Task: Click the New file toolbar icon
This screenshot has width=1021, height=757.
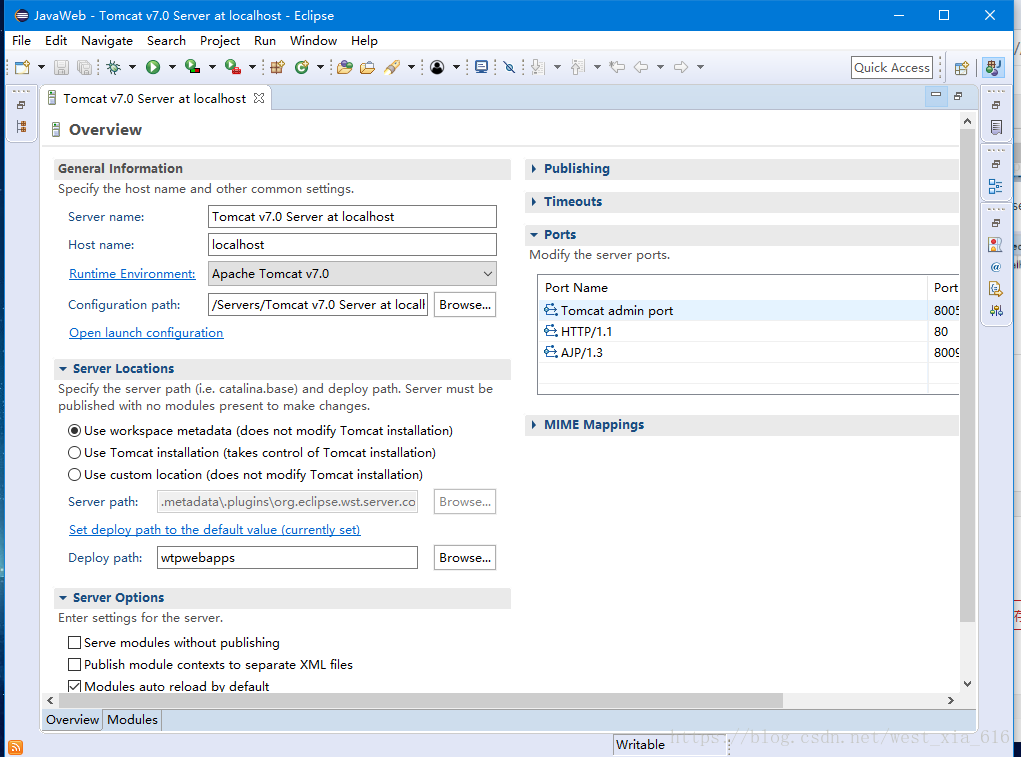Action: [23, 67]
